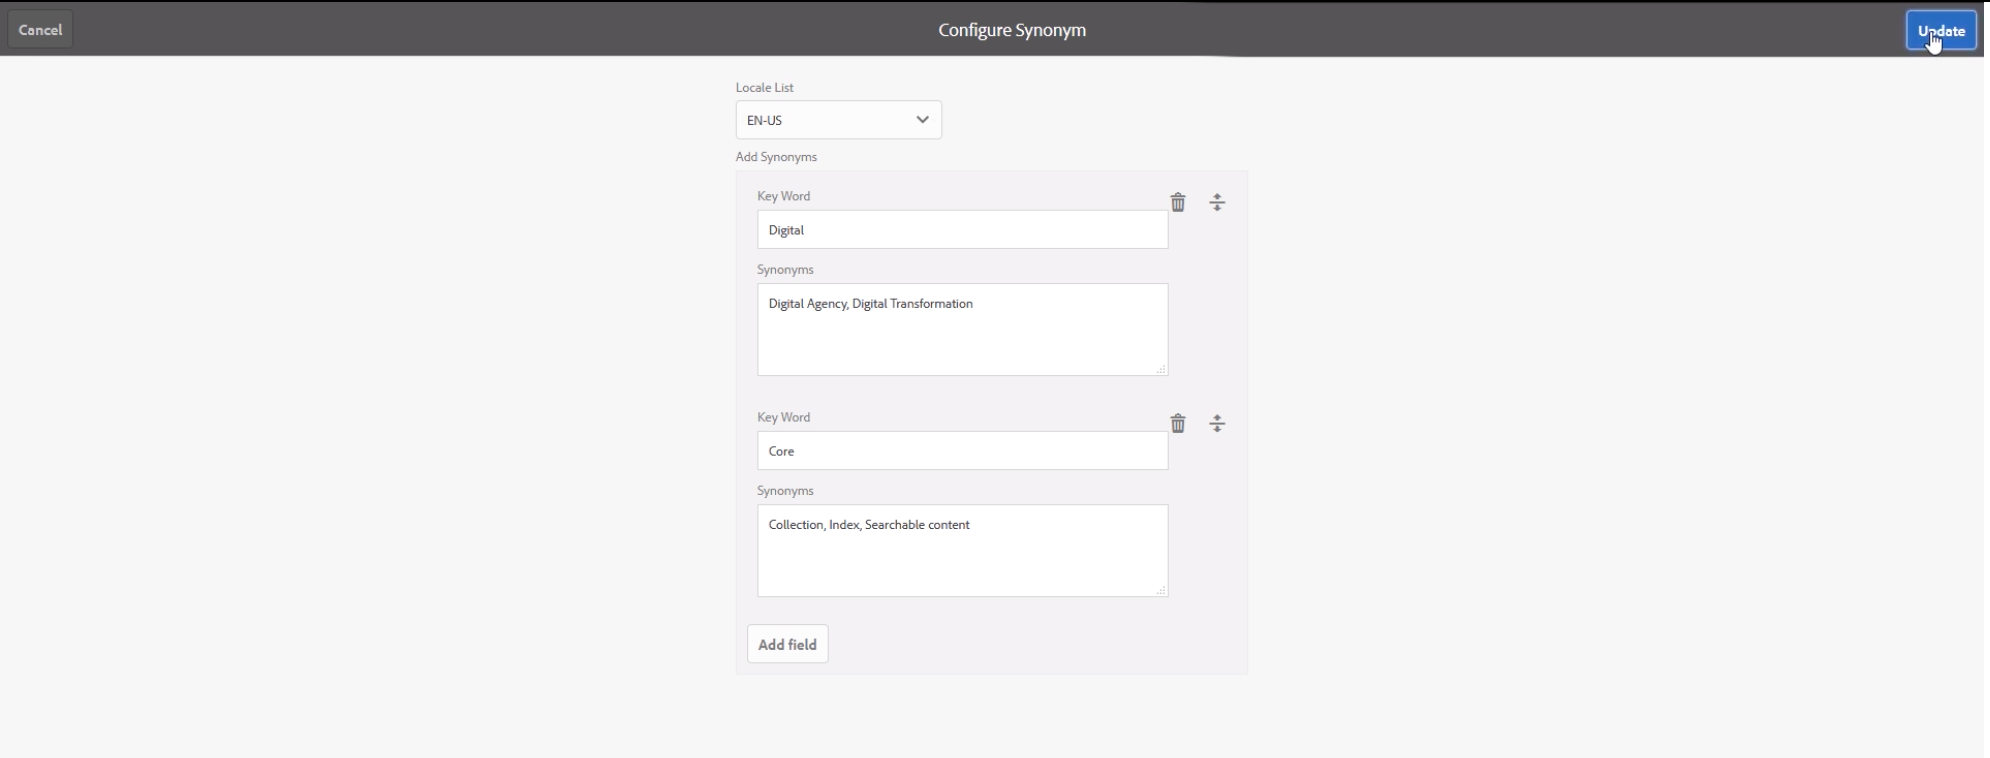
Task: Click into the Digital Agency synonyms textarea
Action: (x=962, y=330)
